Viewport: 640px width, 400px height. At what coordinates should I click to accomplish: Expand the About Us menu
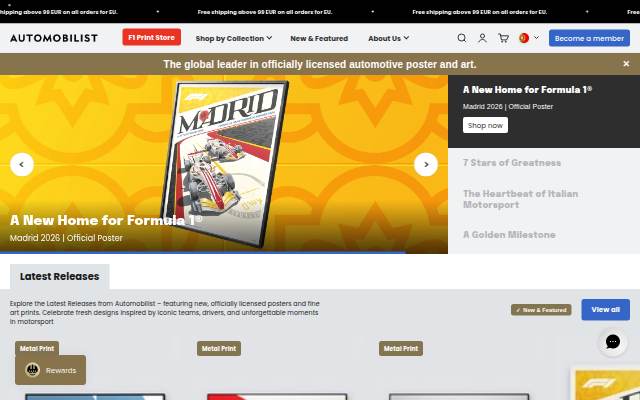point(389,38)
